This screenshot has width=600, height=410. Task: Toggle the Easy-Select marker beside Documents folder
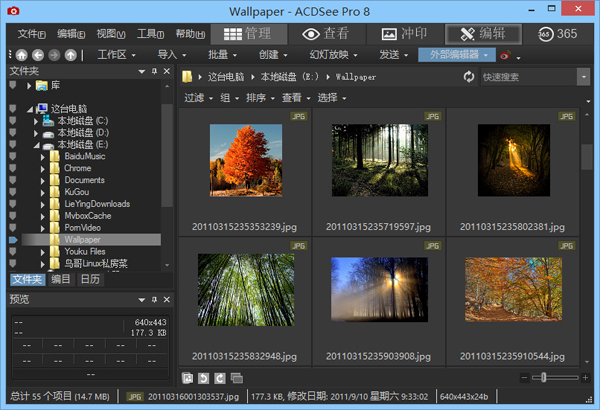coord(12,180)
